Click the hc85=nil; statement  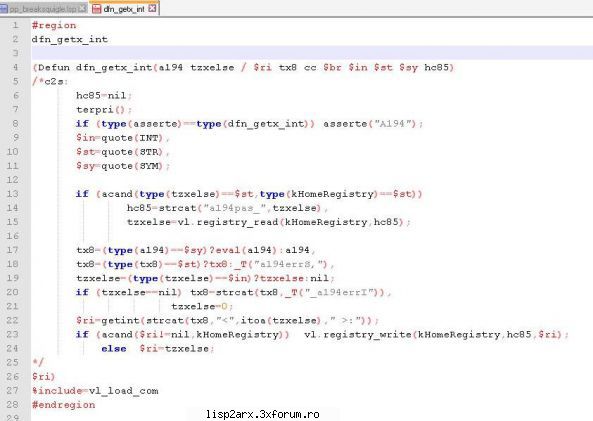click(x=104, y=95)
